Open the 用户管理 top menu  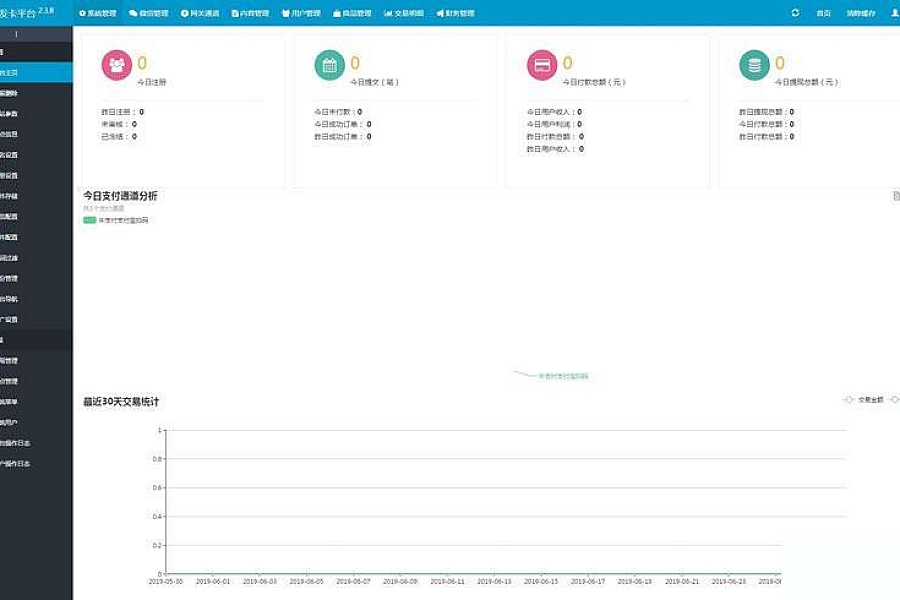301,13
